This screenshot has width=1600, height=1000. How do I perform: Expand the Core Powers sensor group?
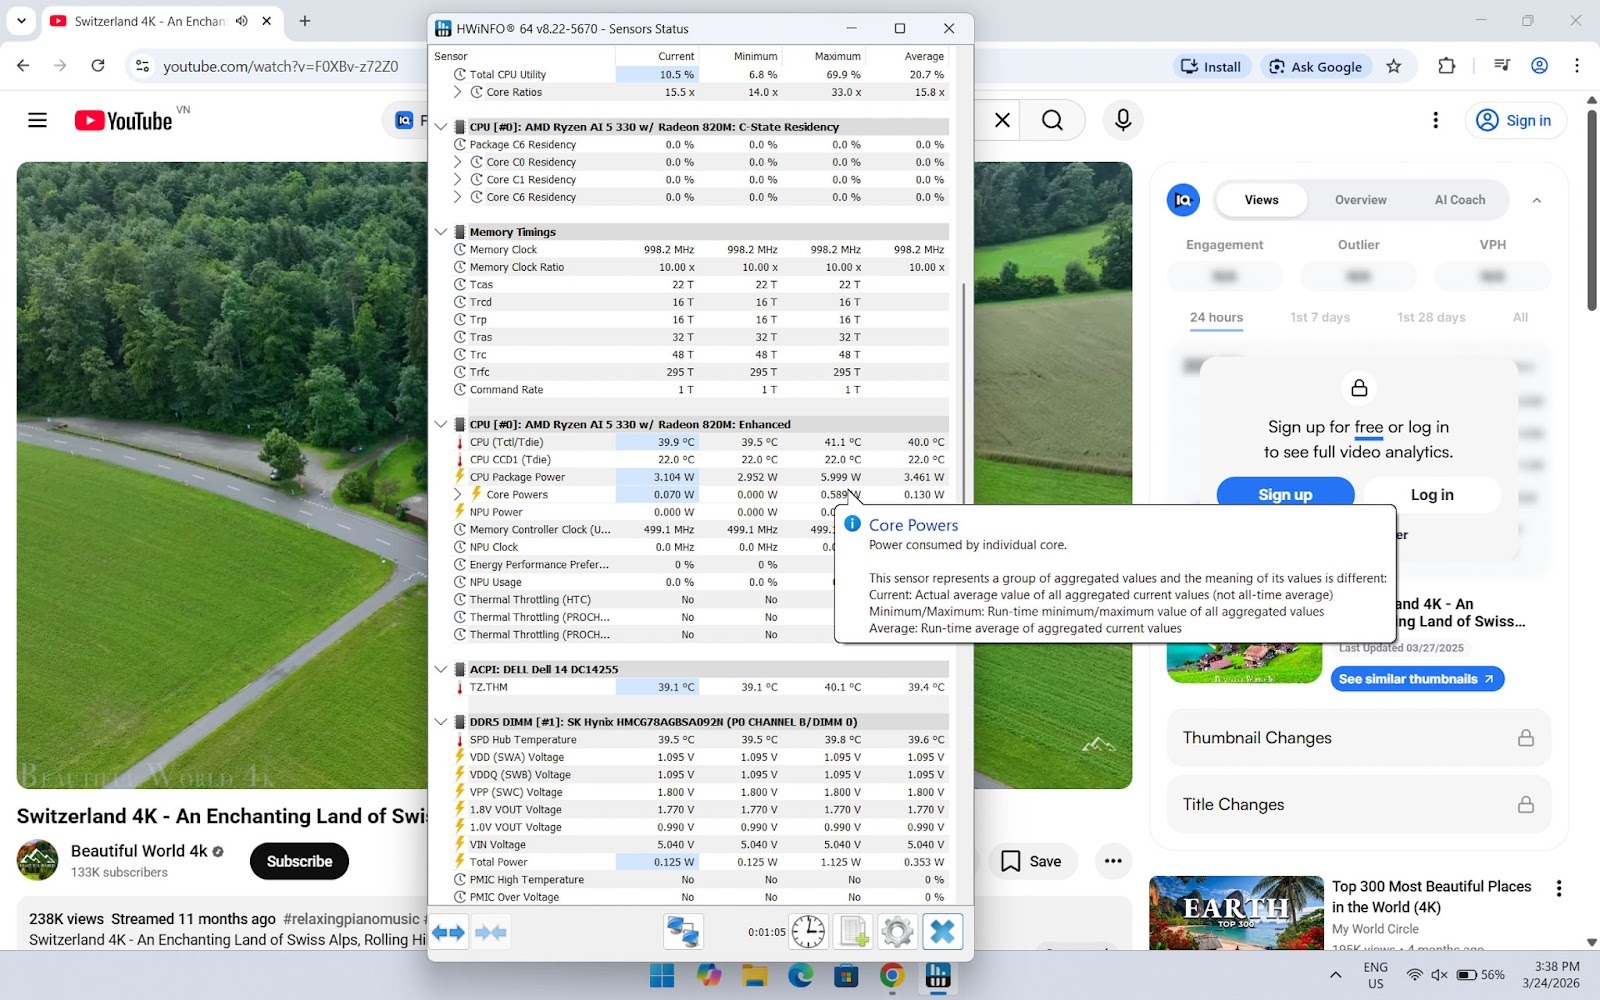point(458,495)
